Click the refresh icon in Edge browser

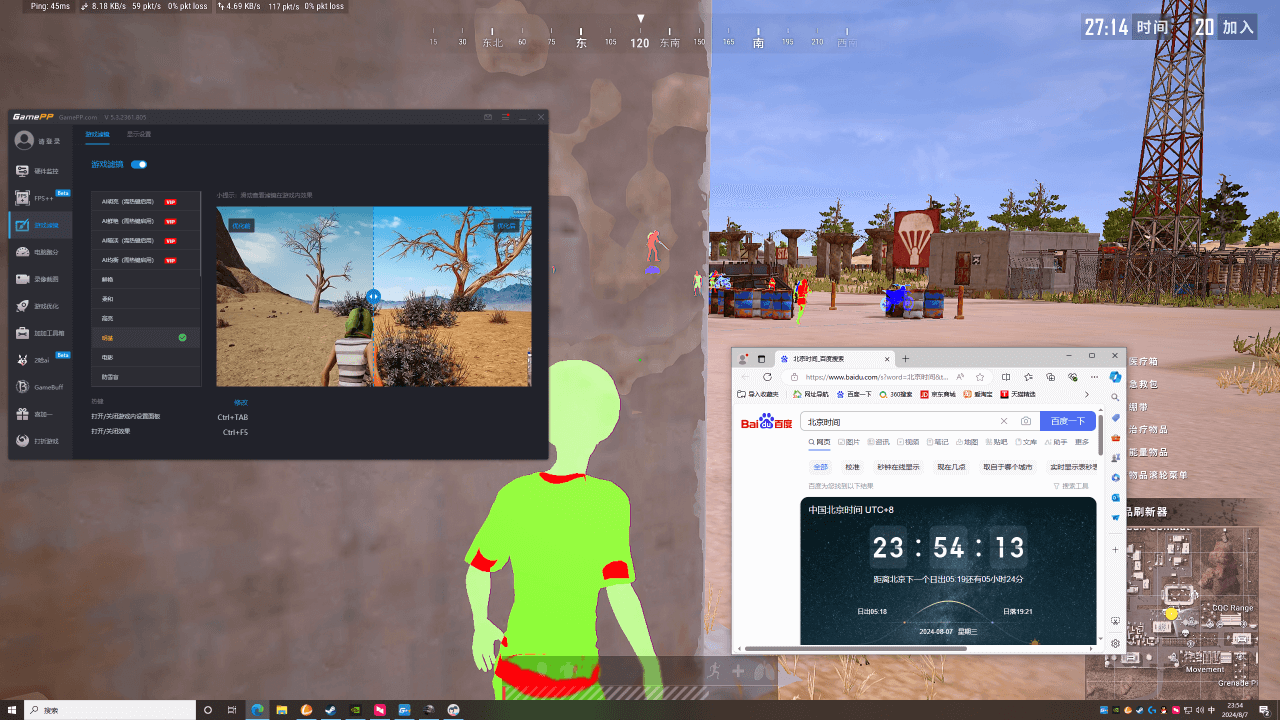point(767,377)
